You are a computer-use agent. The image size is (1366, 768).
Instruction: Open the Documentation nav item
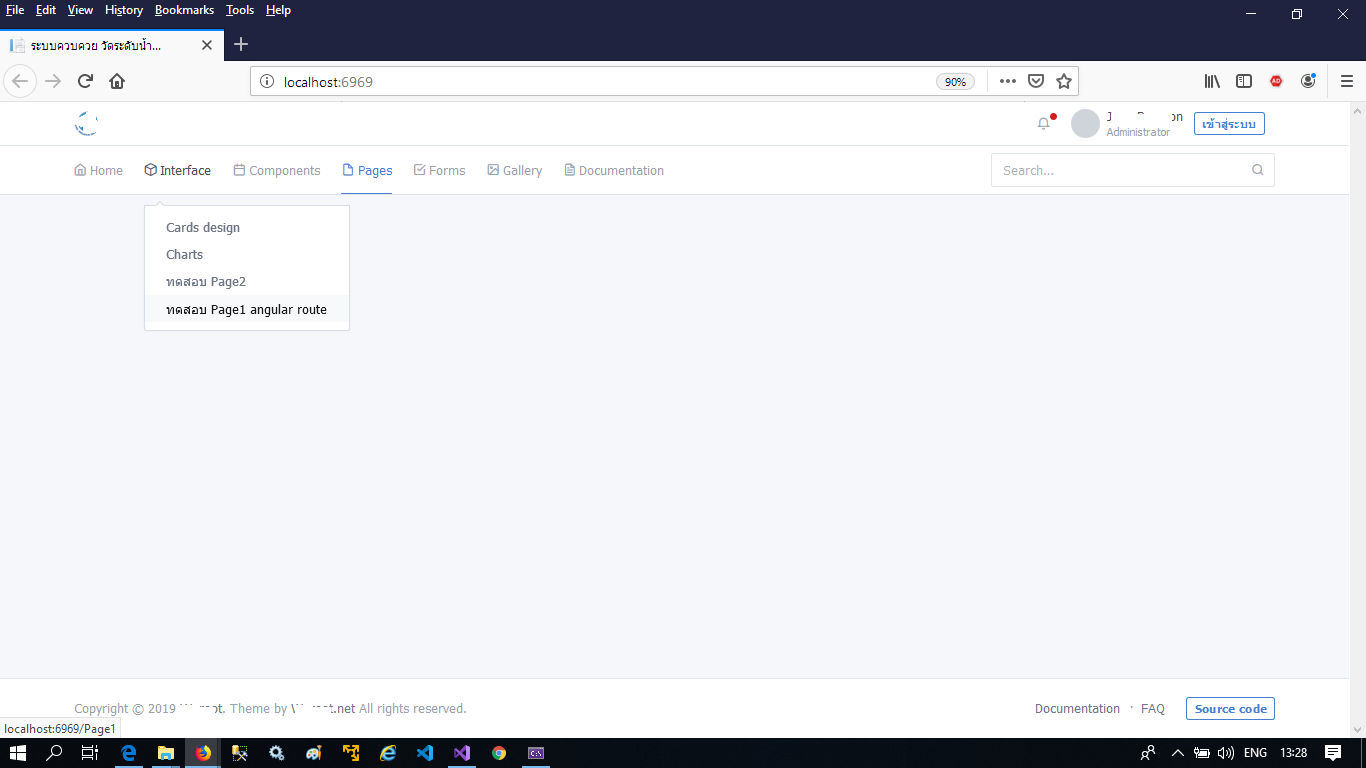pos(613,170)
